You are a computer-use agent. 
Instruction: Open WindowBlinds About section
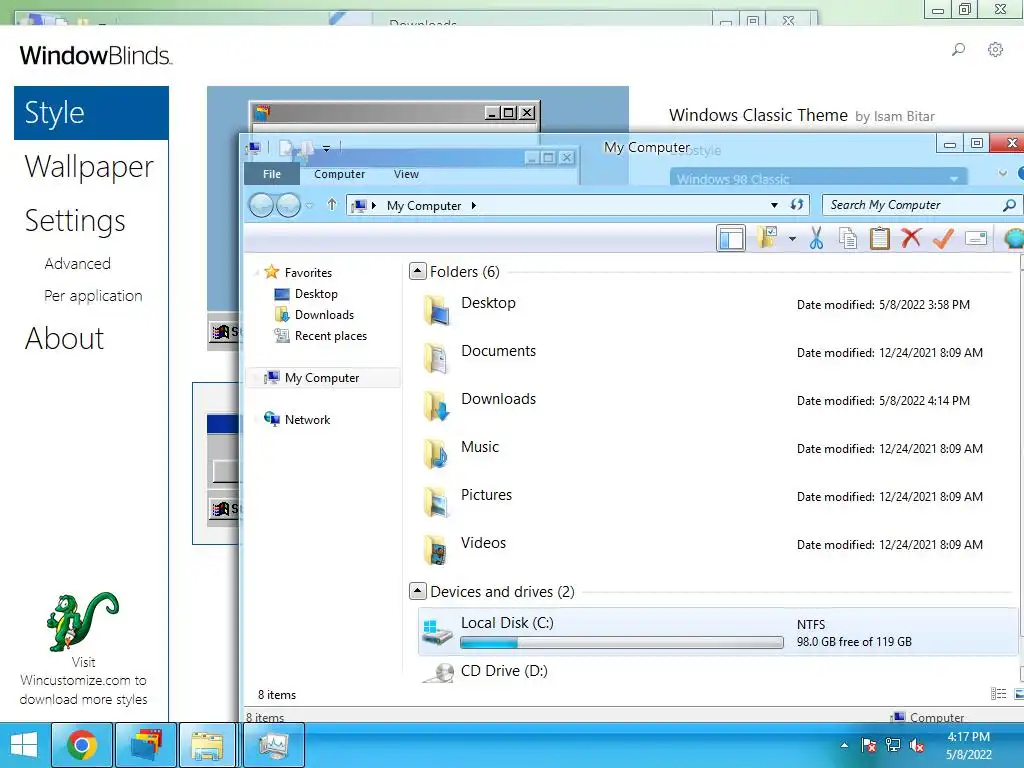(x=64, y=338)
